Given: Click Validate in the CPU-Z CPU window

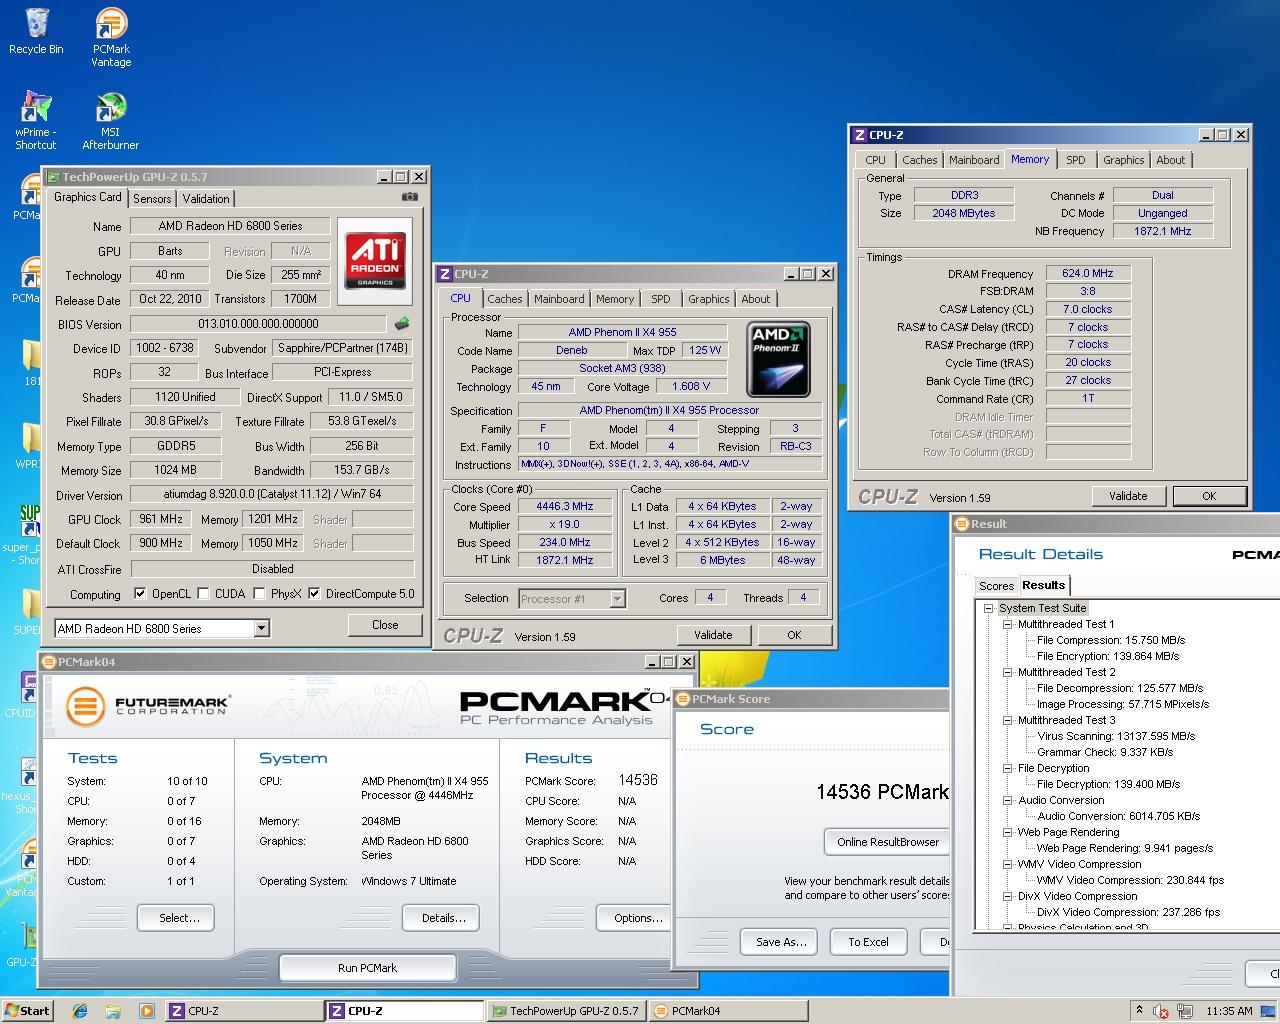Looking at the screenshot, I should 713,635.
